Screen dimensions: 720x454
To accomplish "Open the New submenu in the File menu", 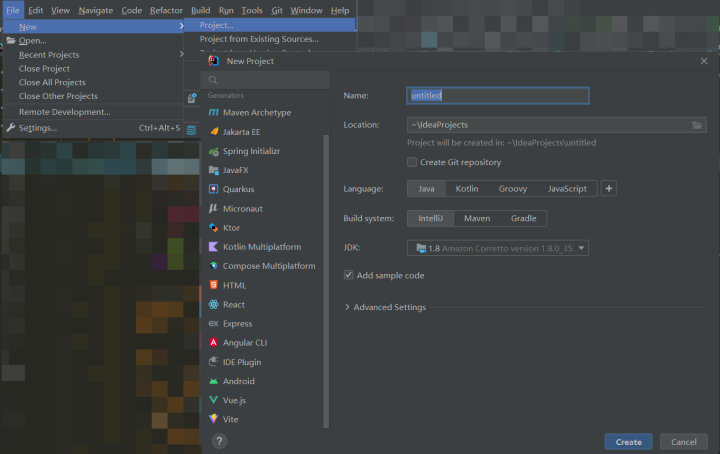I will click(93, 27).
